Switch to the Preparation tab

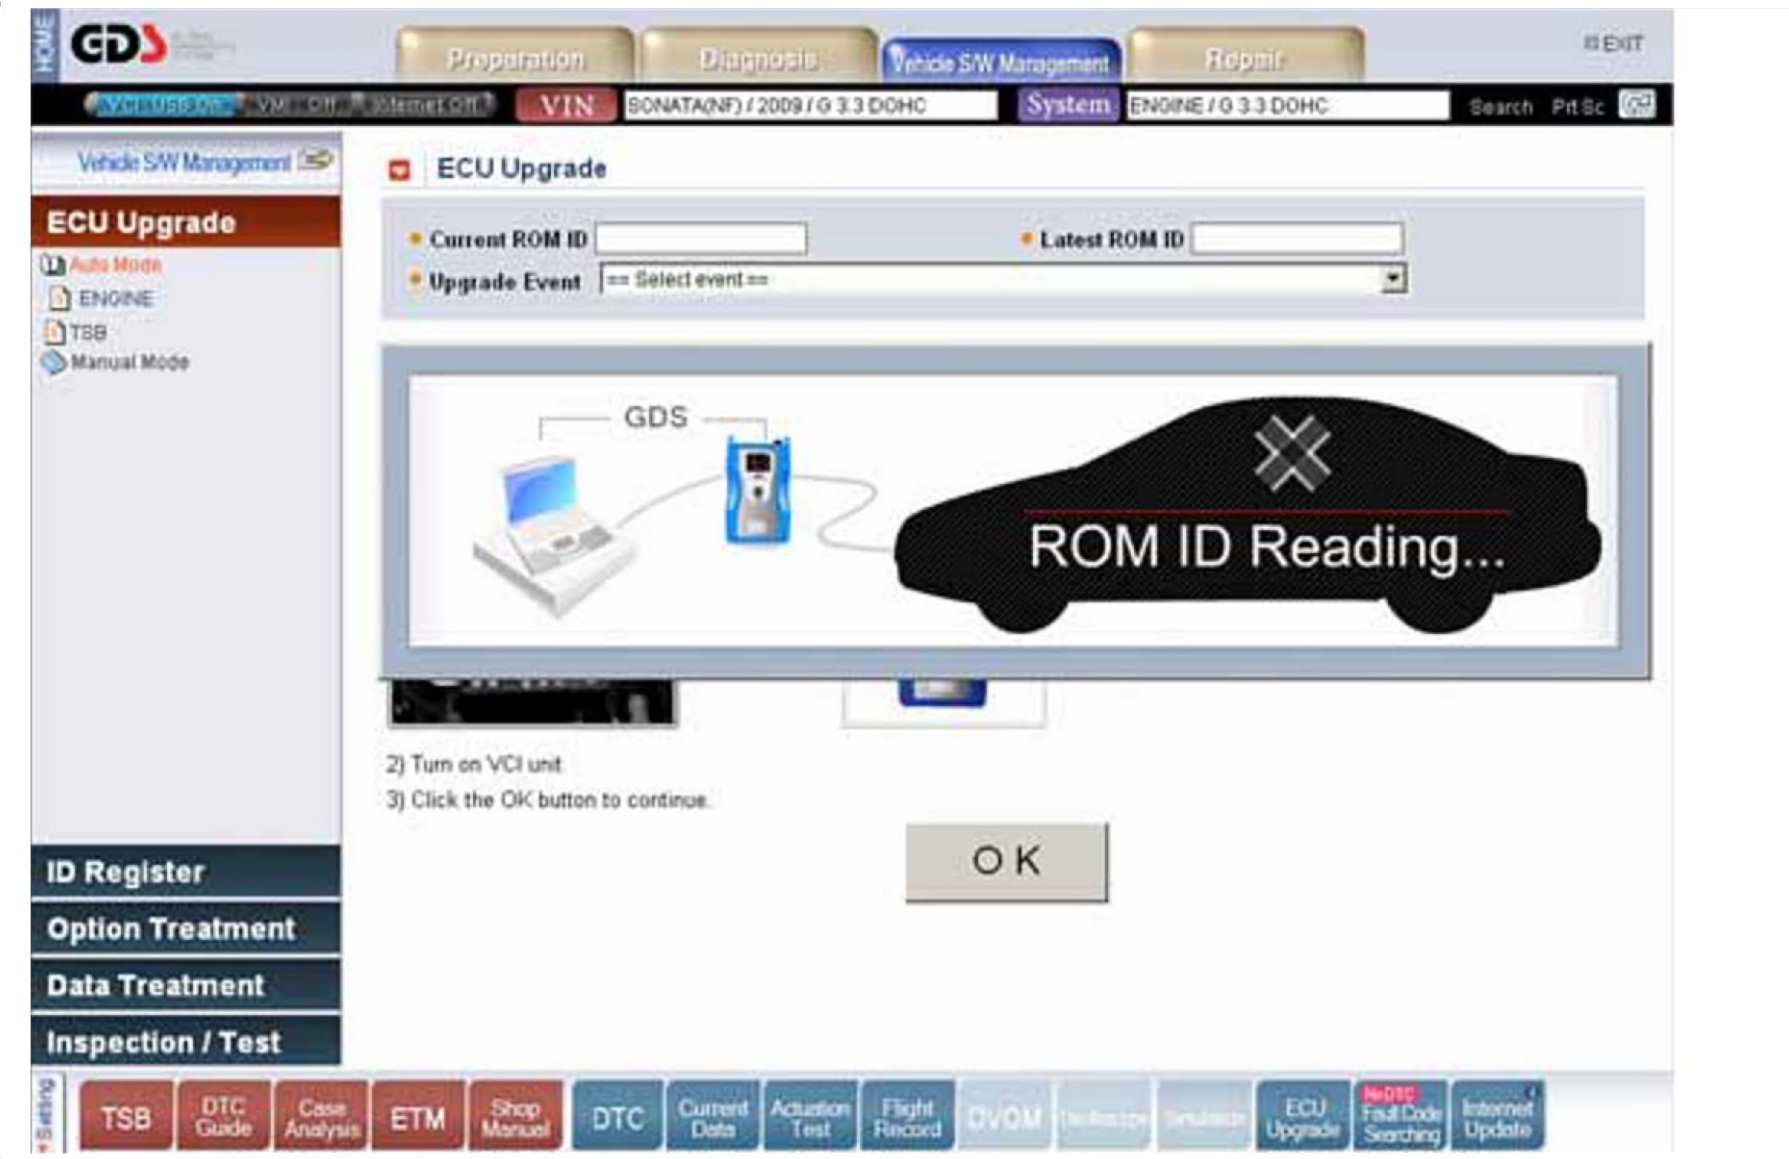tap(515, 59)
